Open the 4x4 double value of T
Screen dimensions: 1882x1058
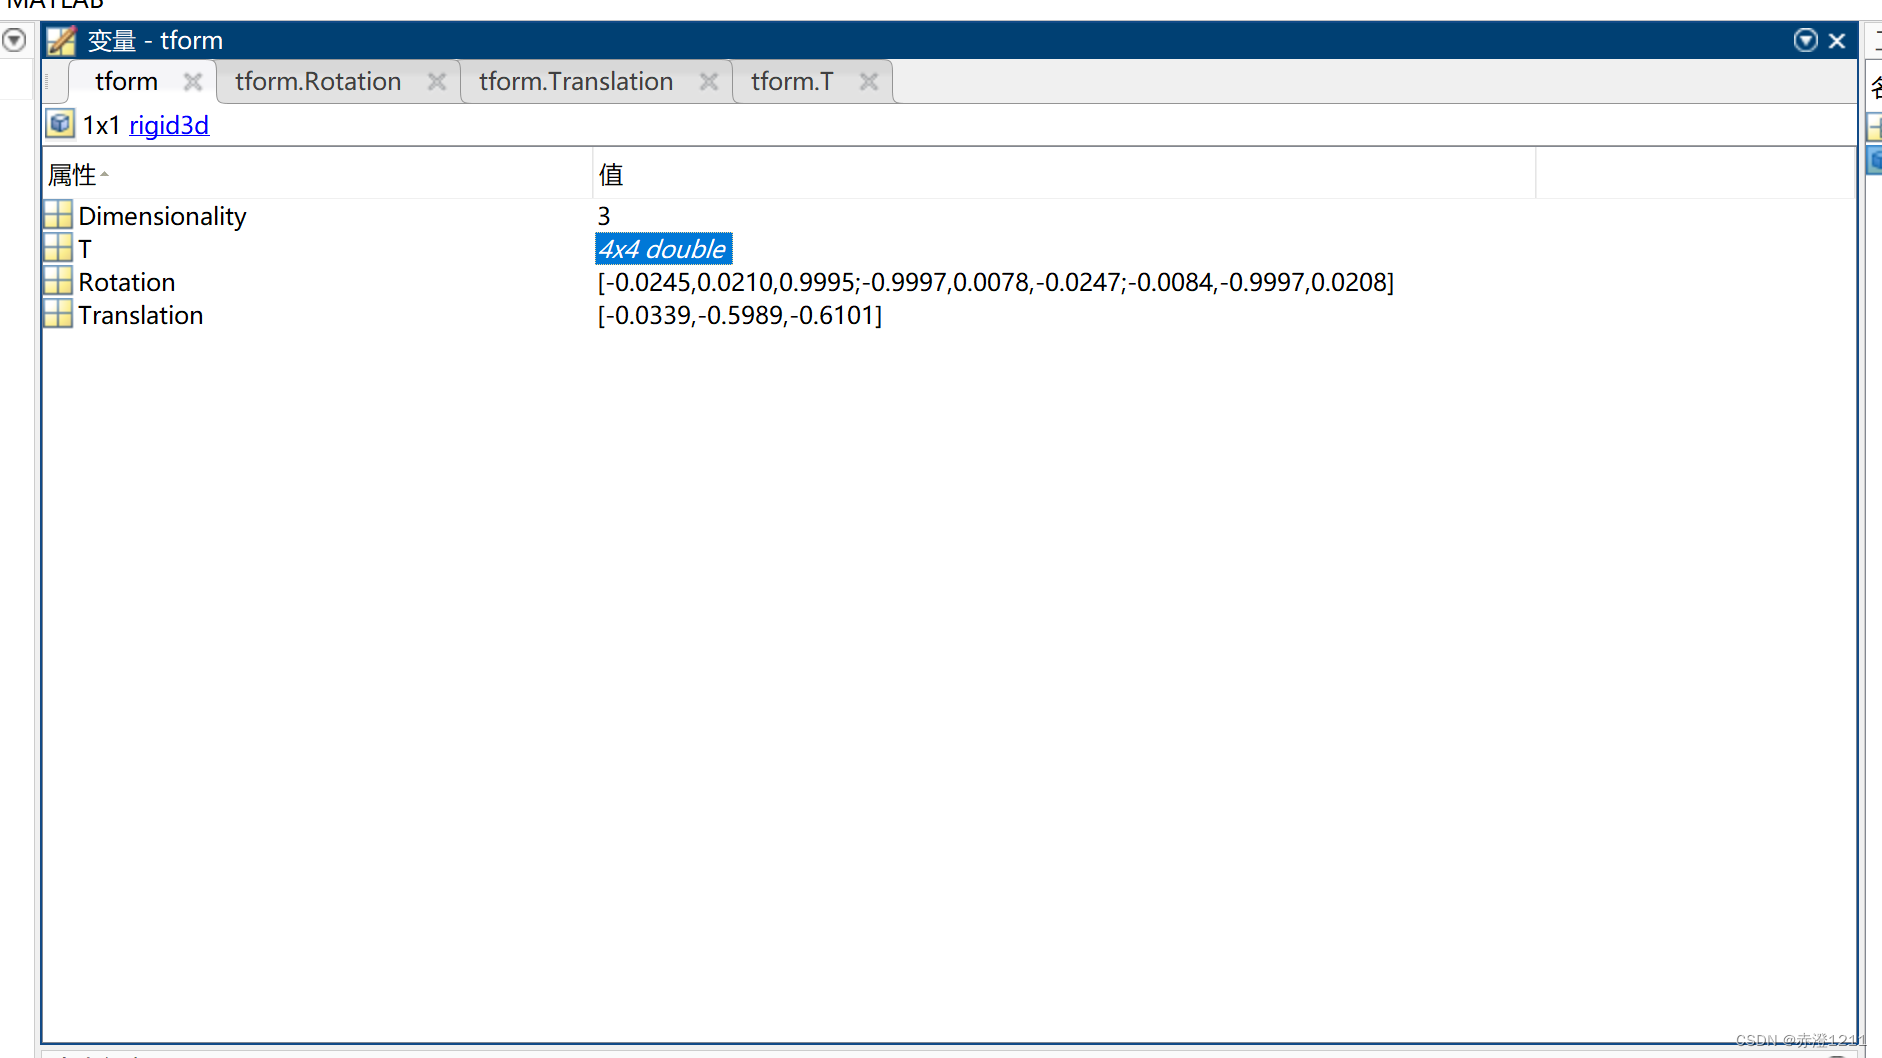pyautogui.click(x=663, y=248)
